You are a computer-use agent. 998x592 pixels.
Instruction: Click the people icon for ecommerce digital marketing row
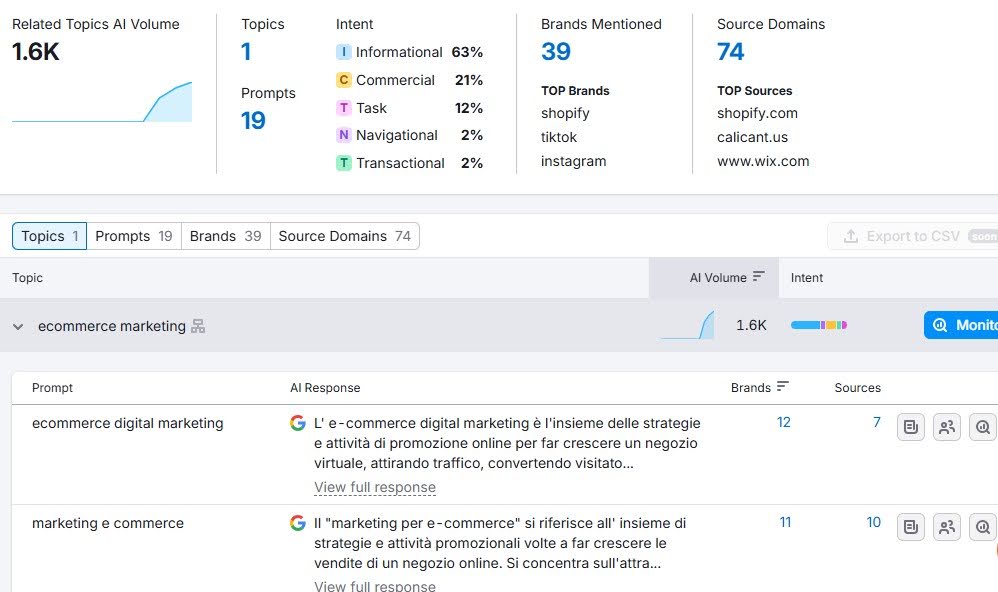pyautogui.click(x=946, y=428)
